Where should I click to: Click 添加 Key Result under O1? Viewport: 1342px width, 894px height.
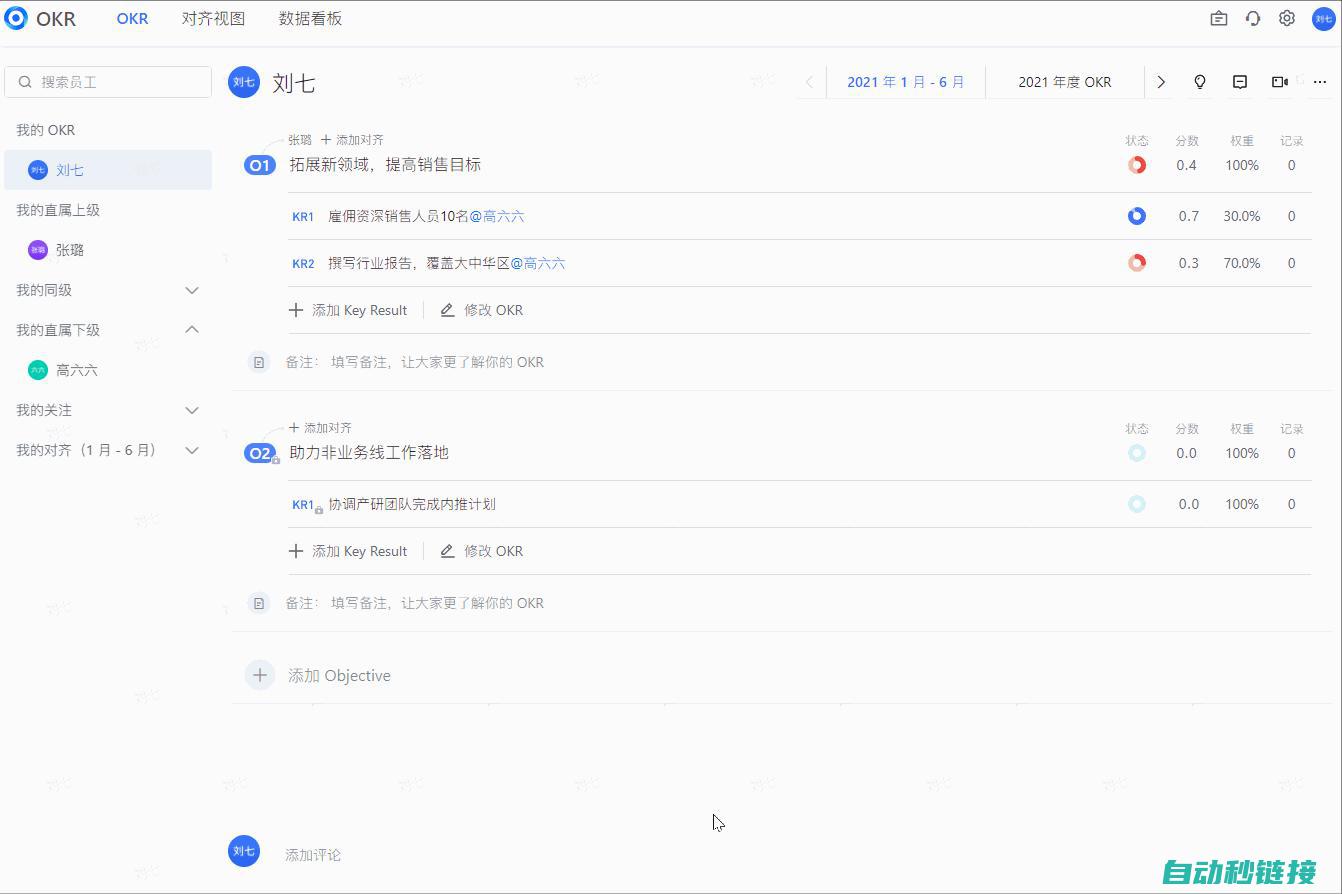[348, 310]
